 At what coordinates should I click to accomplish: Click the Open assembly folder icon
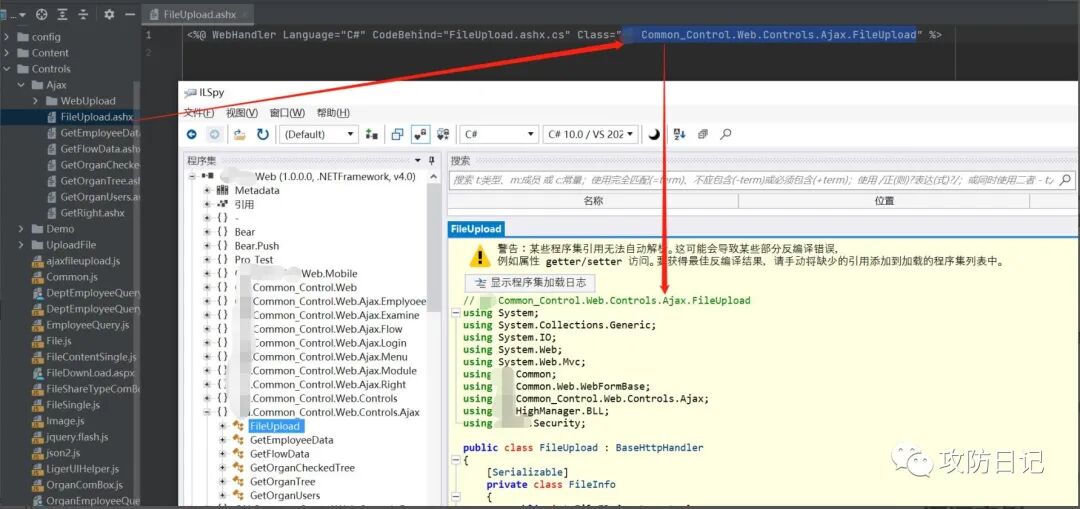(x=239, y=134)
